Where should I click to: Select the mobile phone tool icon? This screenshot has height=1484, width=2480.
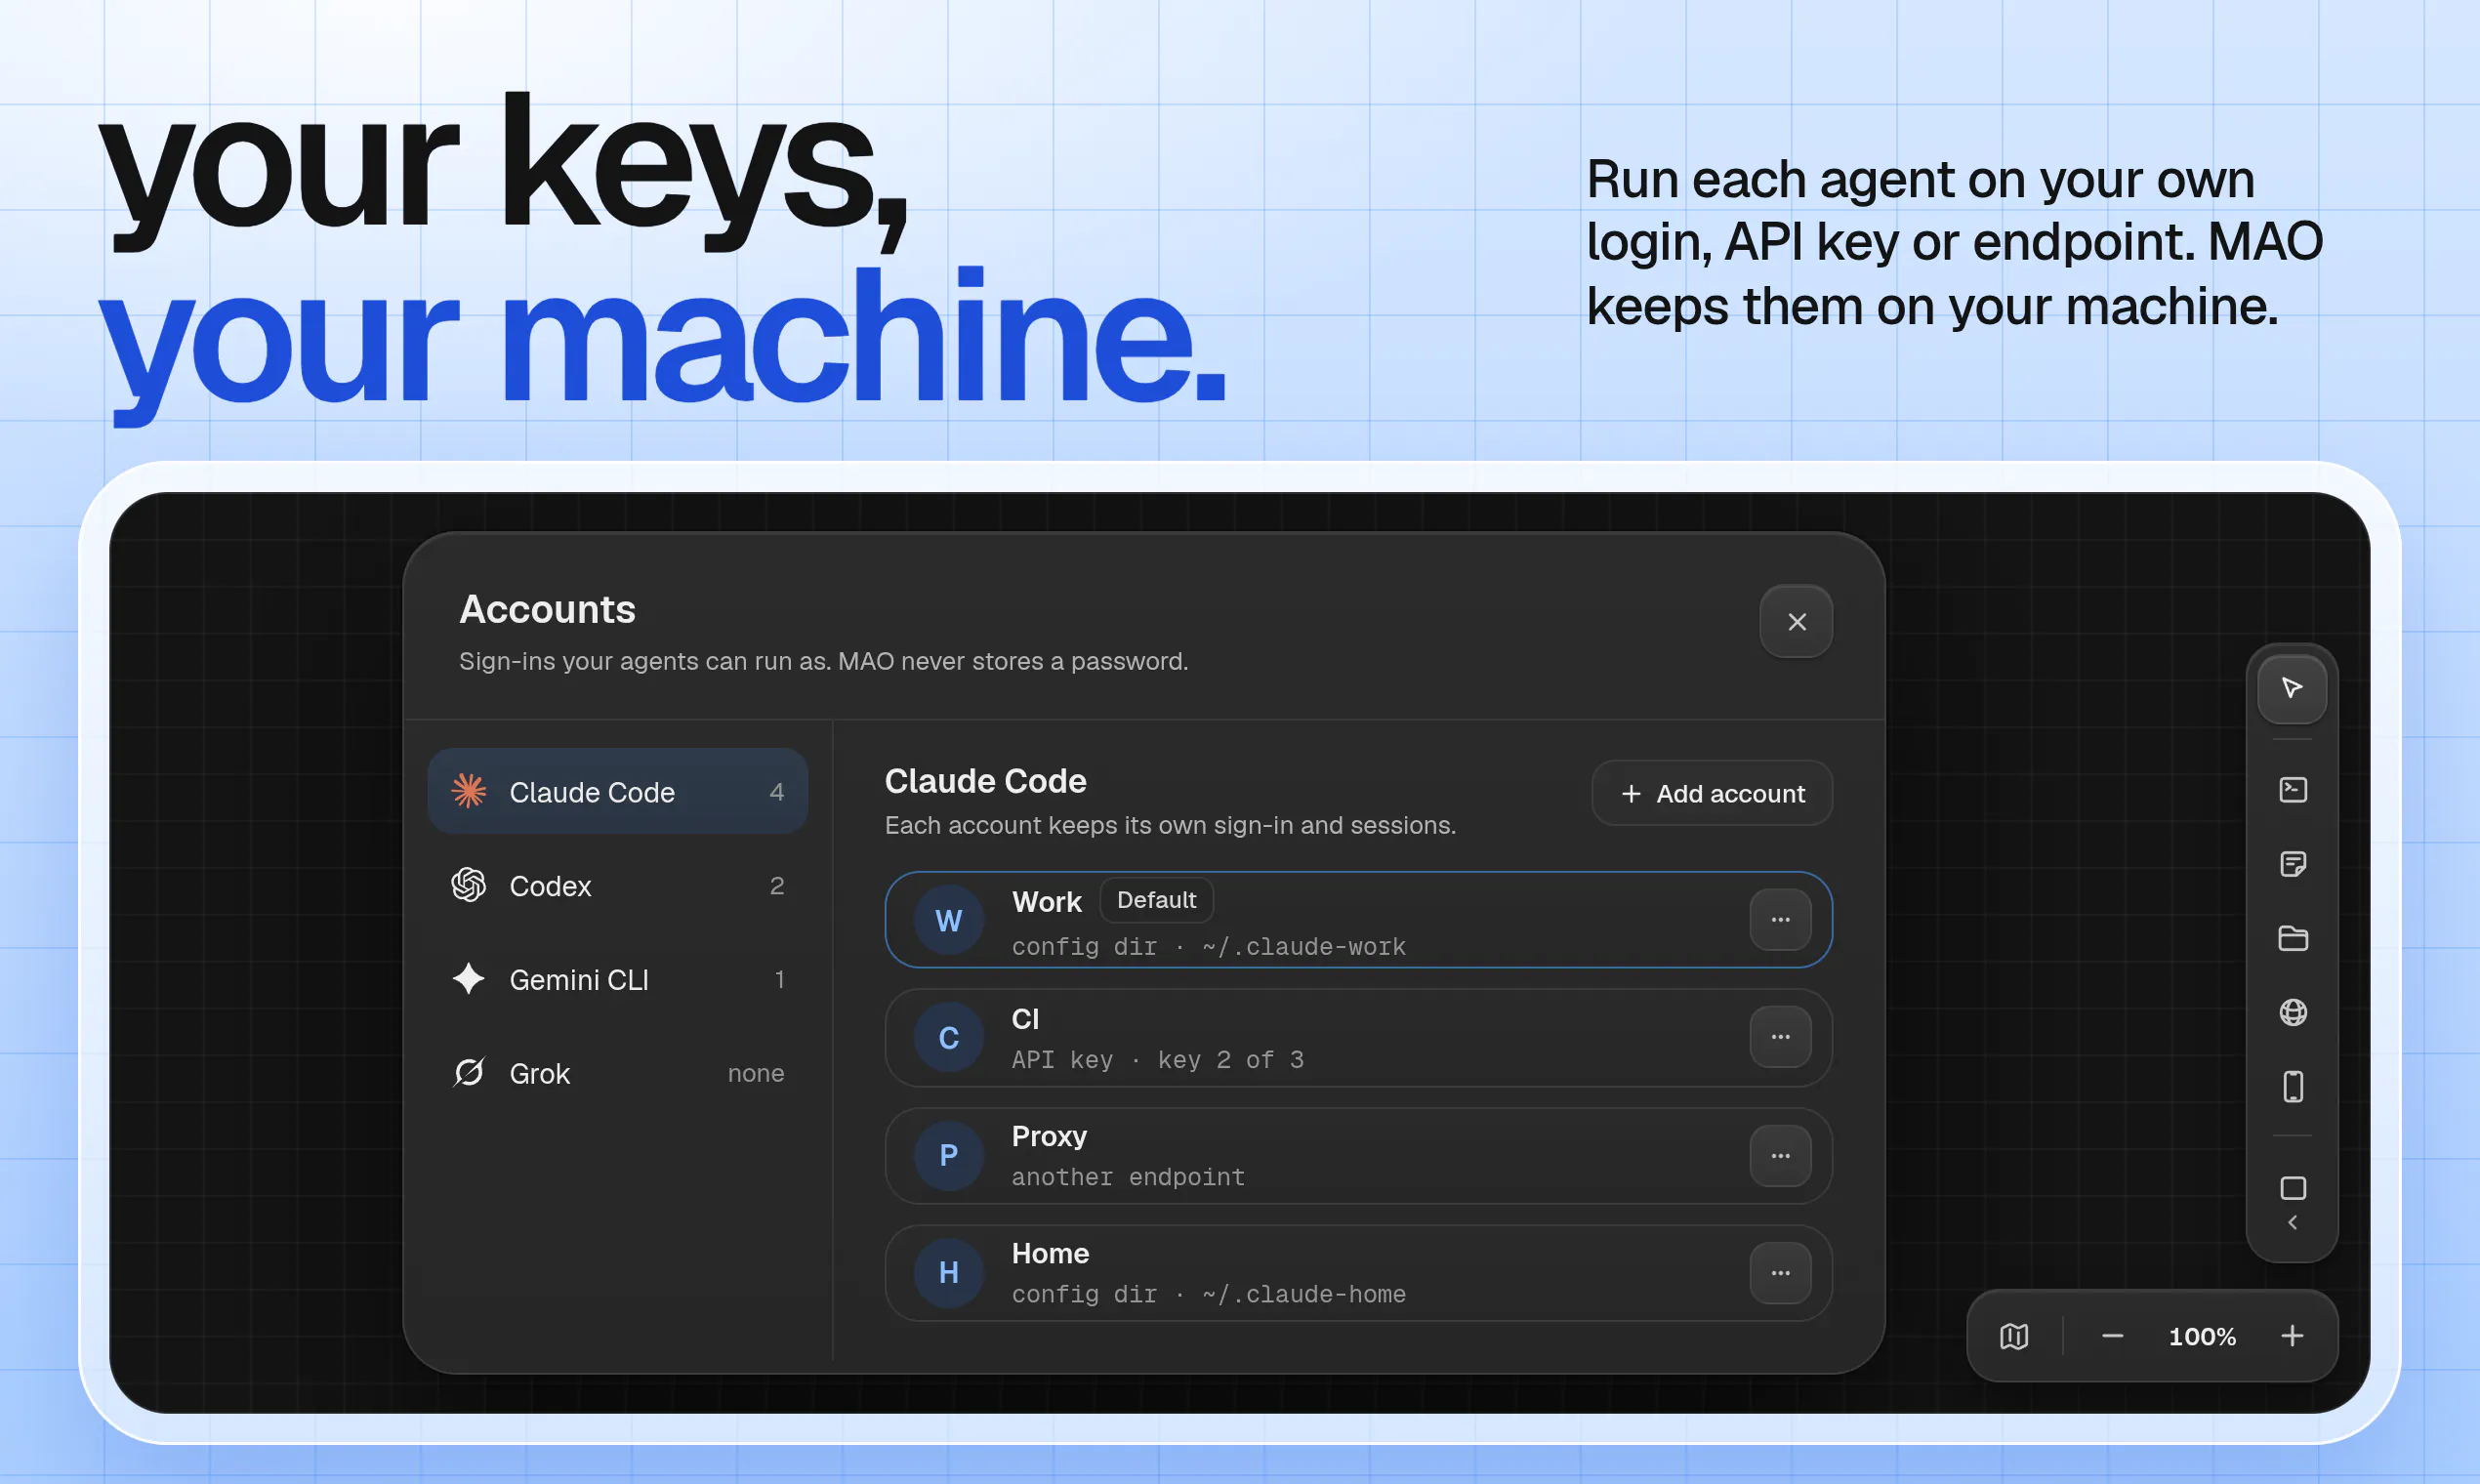(2293, 1086)
